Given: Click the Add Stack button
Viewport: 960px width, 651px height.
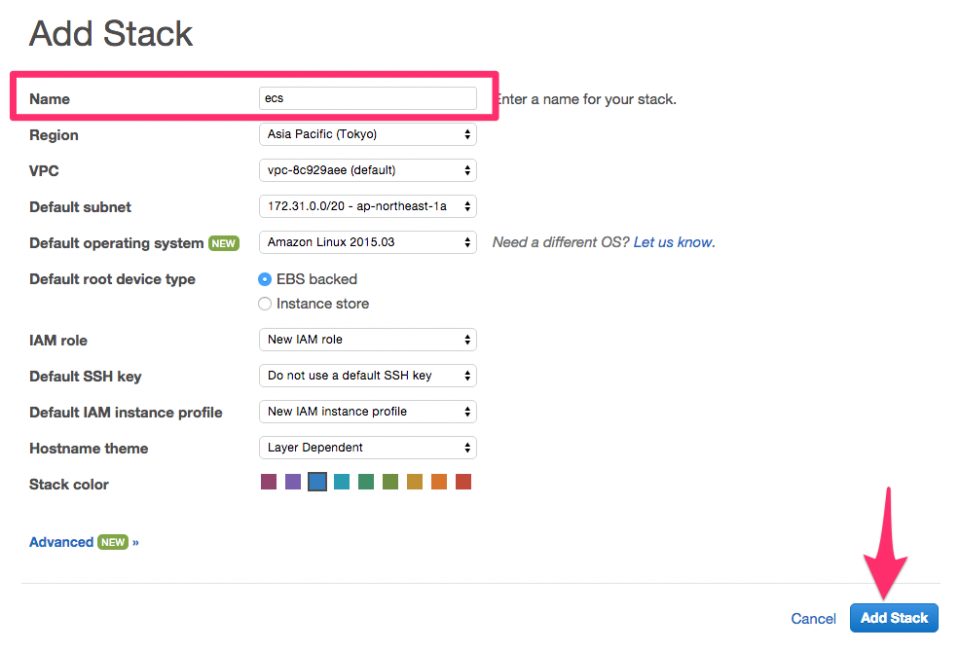Looking at the screenshot, I should tap(893, 618).
